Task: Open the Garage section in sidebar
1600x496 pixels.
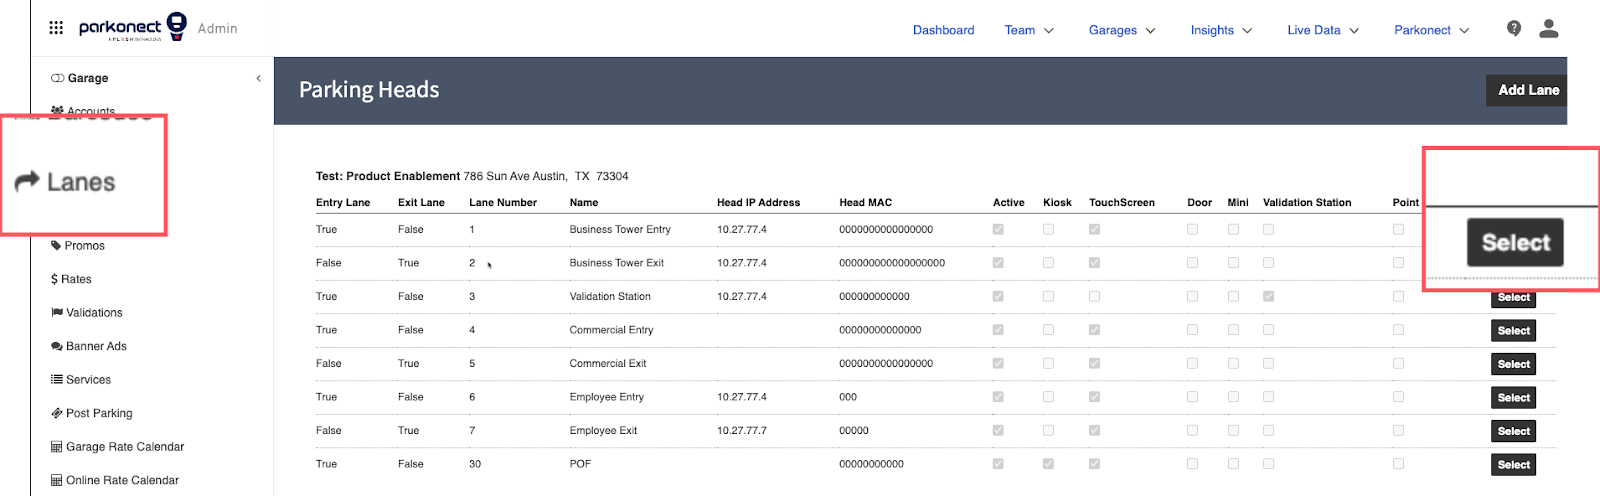Action: tap(88, 78)
